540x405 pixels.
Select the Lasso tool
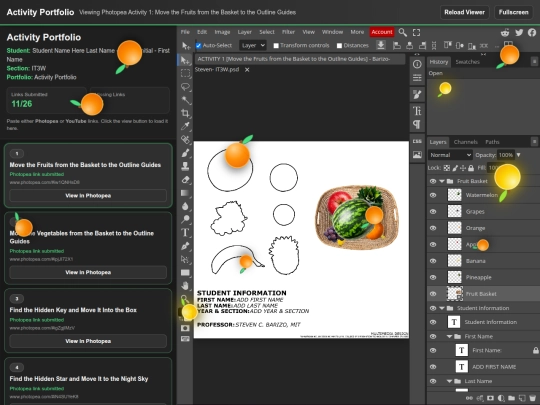[x=185, y=87]
